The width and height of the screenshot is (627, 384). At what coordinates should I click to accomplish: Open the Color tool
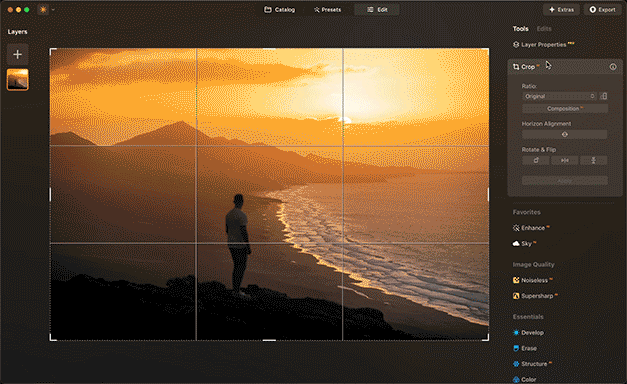[525, 379]
